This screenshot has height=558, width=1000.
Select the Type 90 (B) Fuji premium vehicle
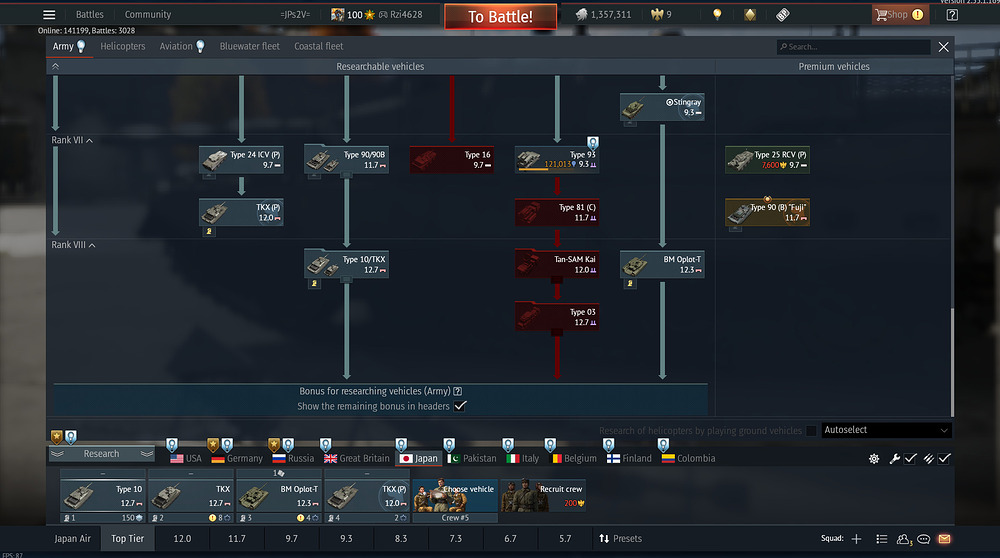coord(767,212)
